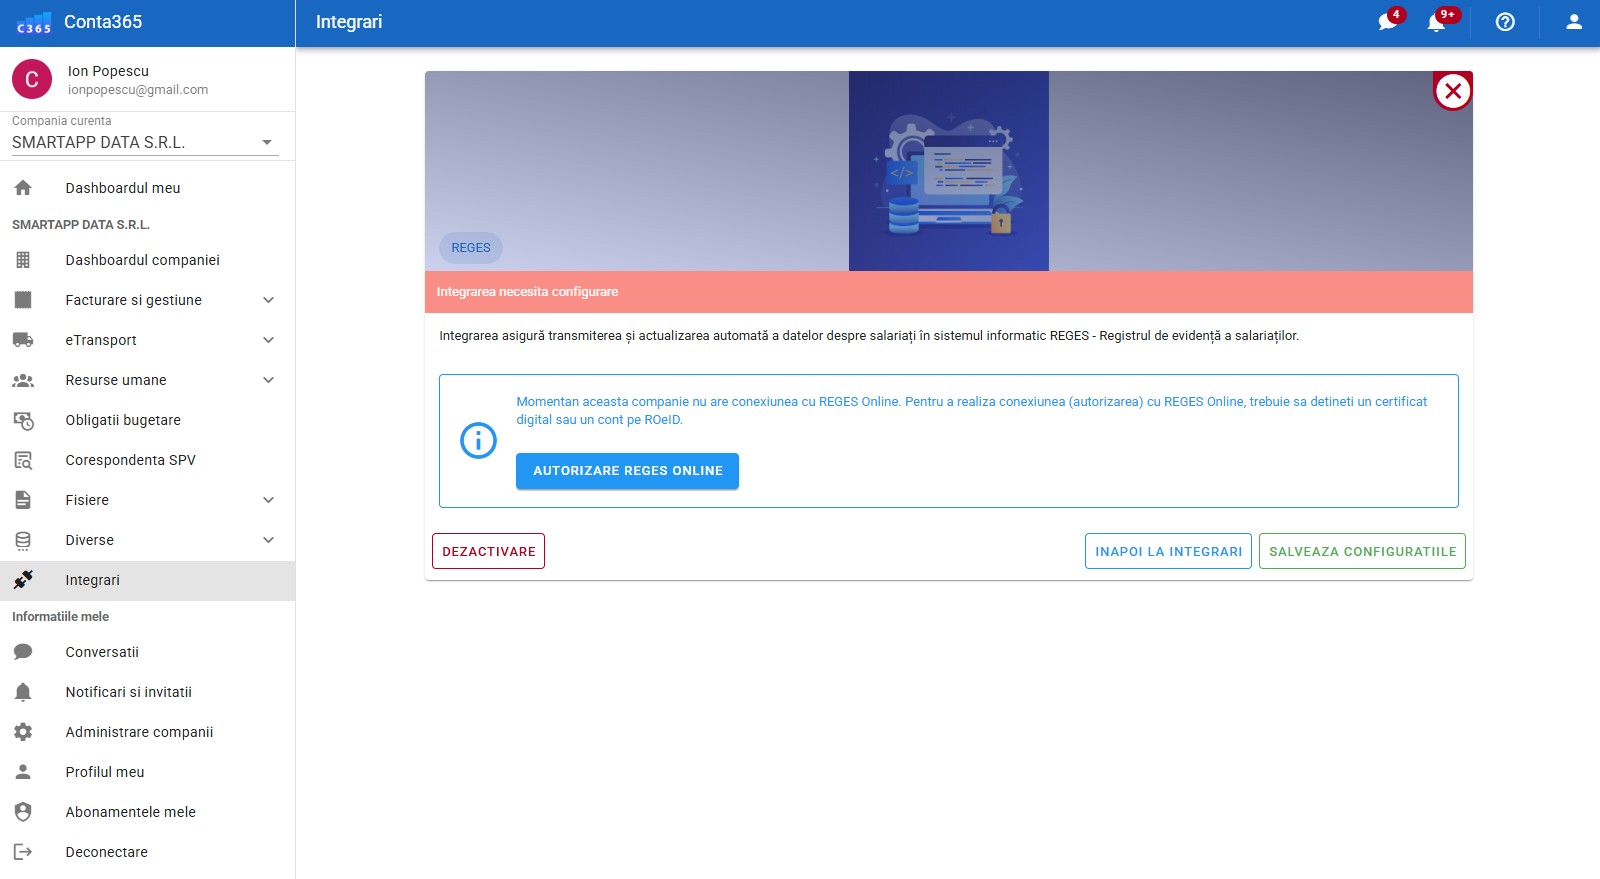Image resolution: width=1600 pixels, height=879 pixels.
Task: Expand the Fisiere menu
Action: (x=268, y=500)
